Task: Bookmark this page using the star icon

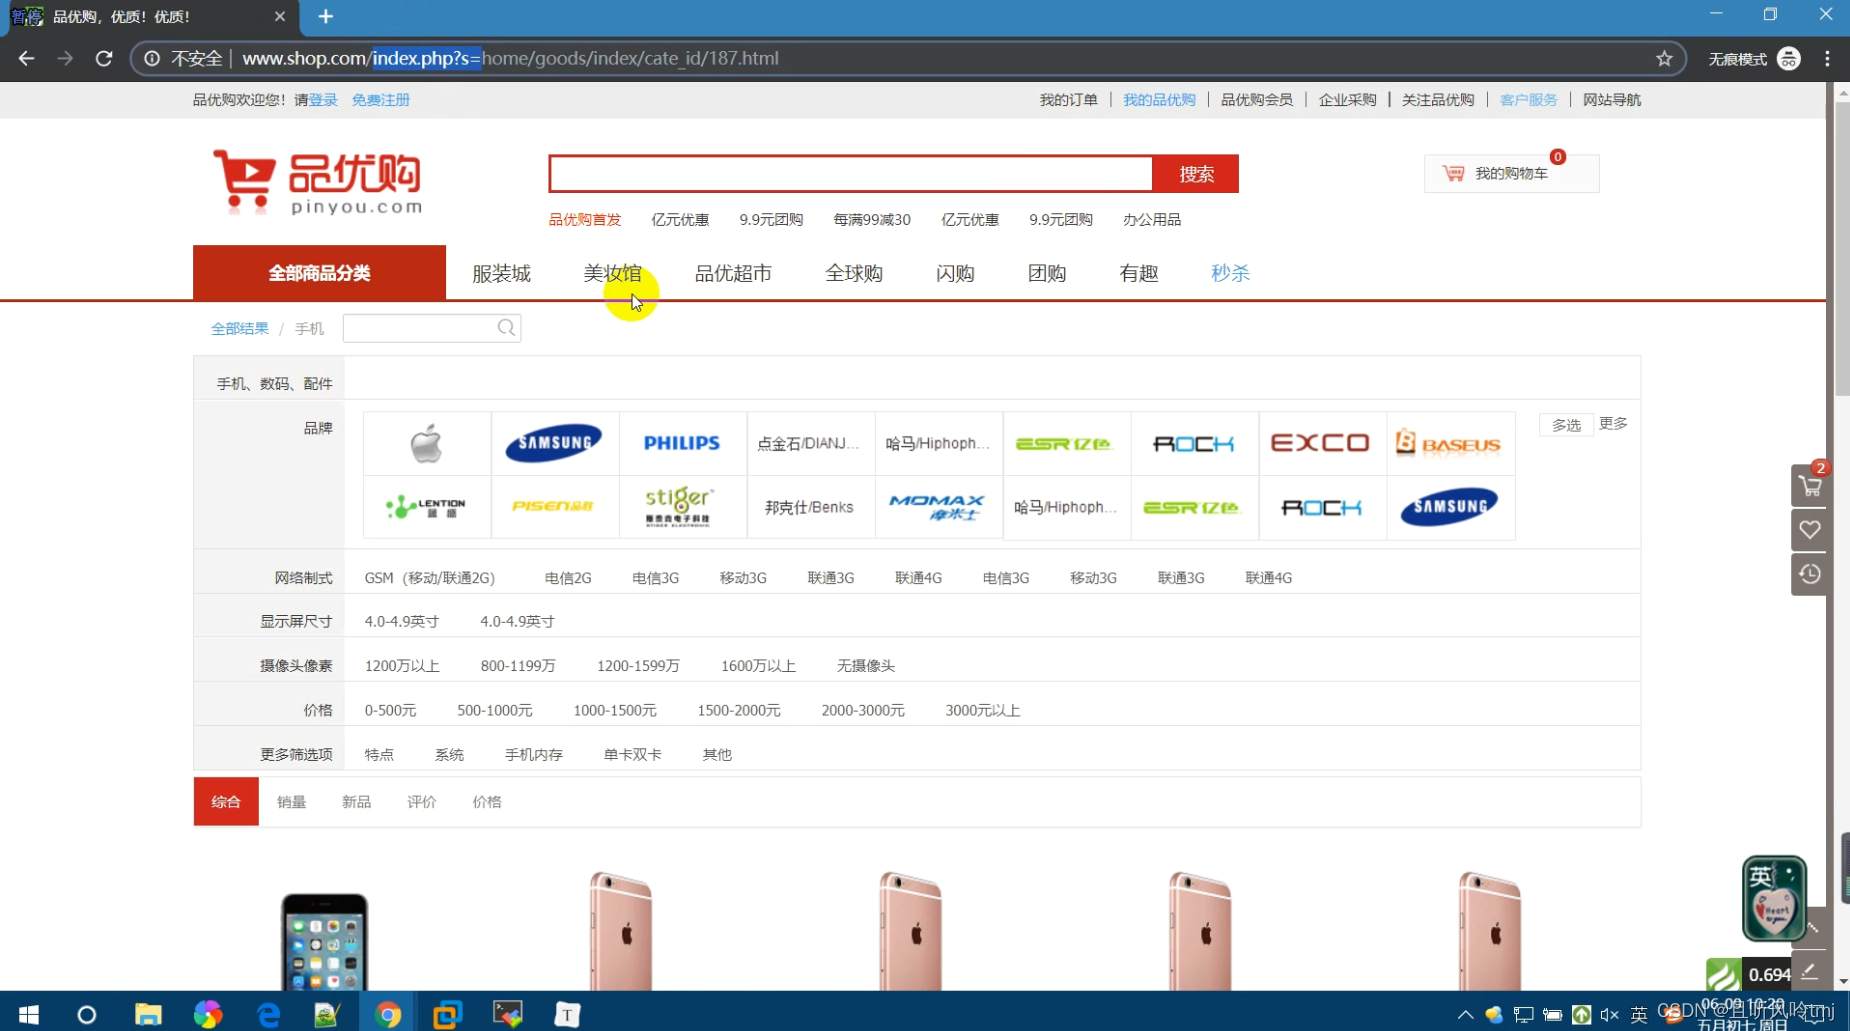Action: (x=1665, y=58)
